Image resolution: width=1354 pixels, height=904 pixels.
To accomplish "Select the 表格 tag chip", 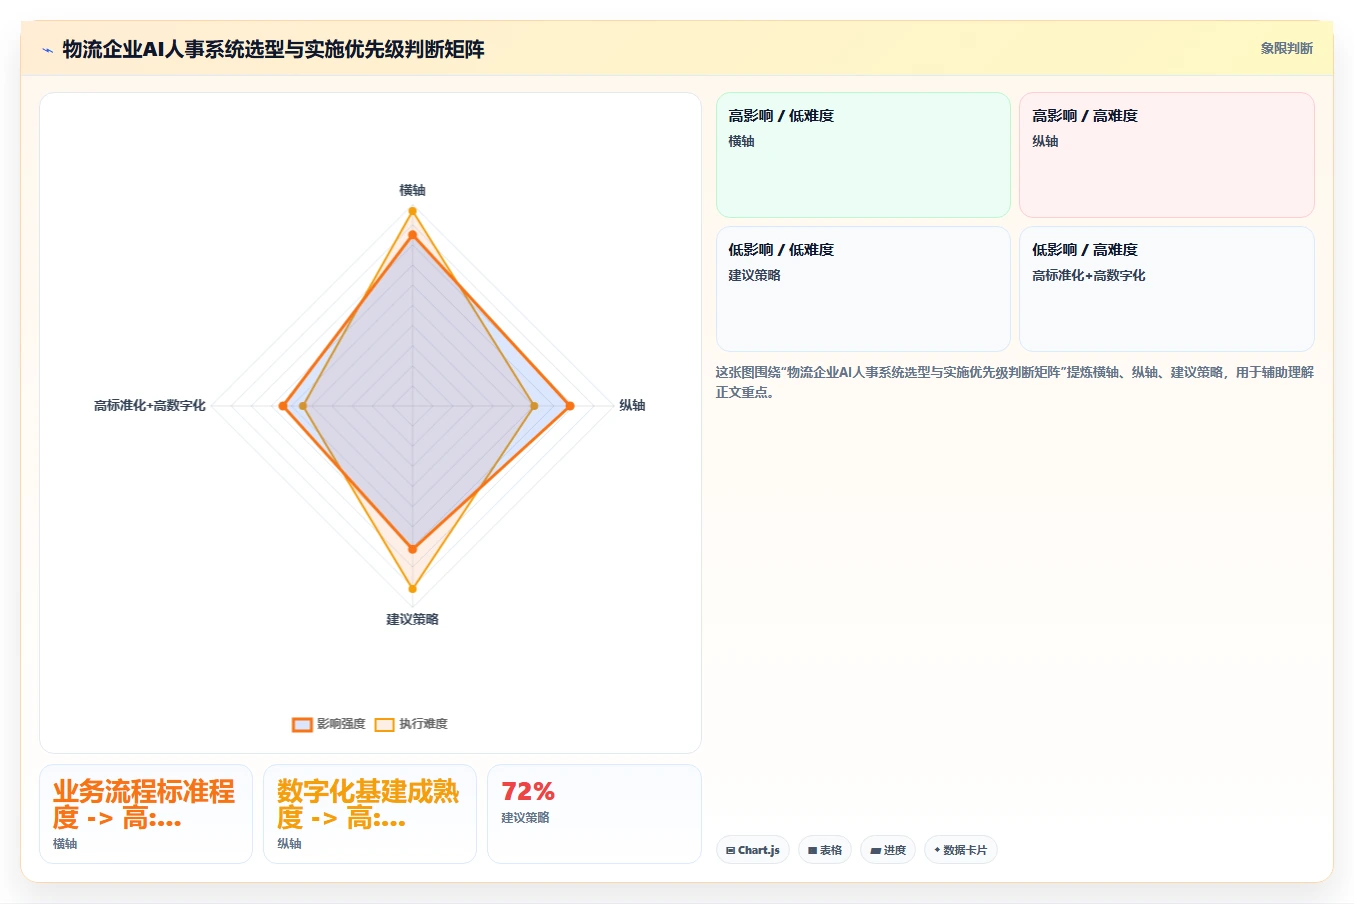I will [825, 850].
